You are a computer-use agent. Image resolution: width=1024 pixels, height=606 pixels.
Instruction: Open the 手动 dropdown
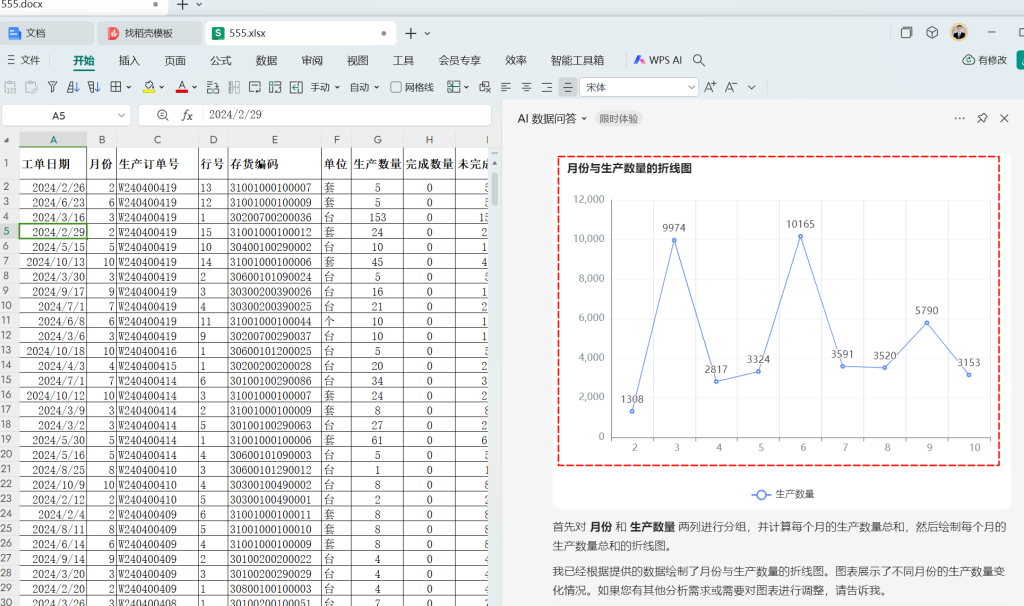tap(325, 87)
